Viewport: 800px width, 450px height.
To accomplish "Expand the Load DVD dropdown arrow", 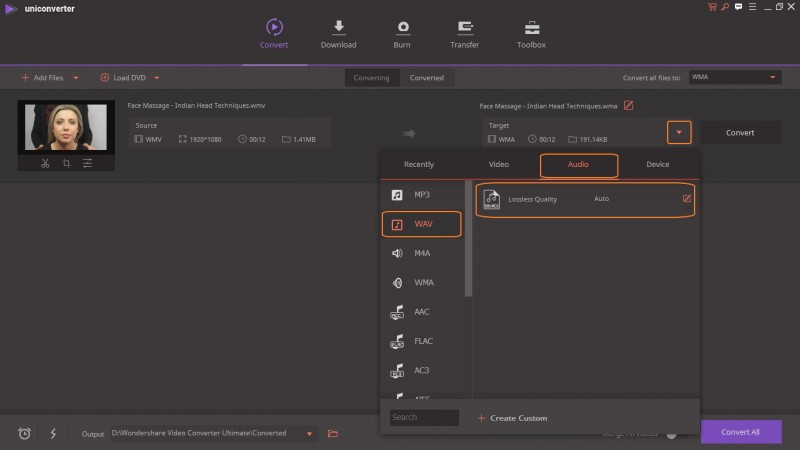I will click(157, 78).
